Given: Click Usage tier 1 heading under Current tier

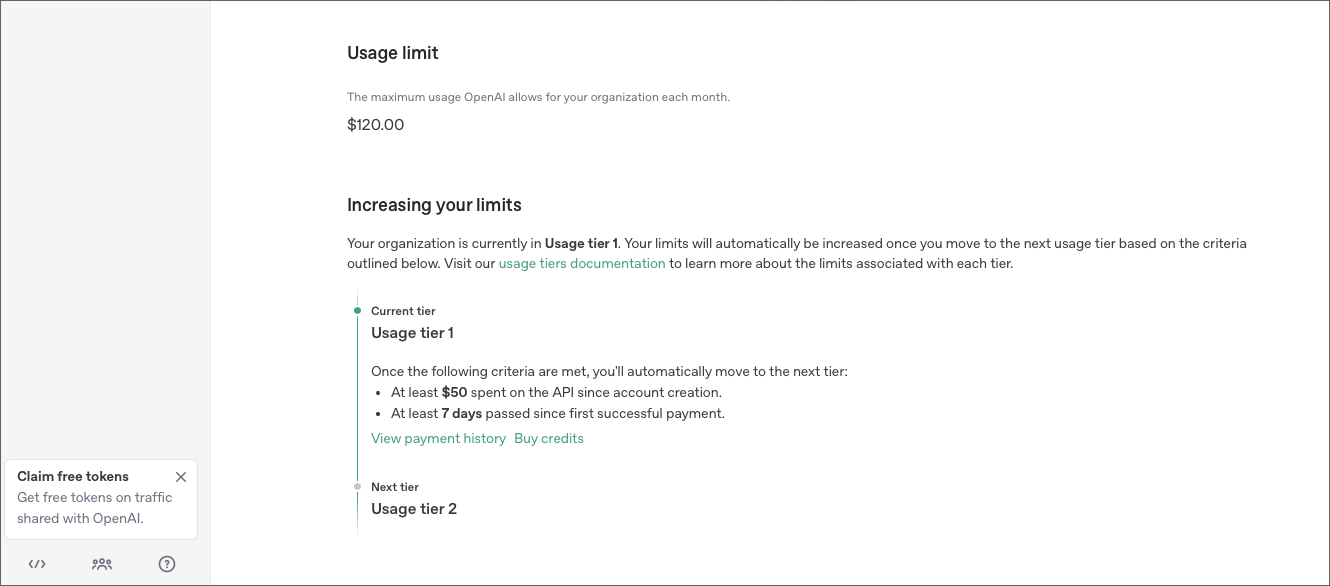Looking at the screenshot, I should 412,333.
